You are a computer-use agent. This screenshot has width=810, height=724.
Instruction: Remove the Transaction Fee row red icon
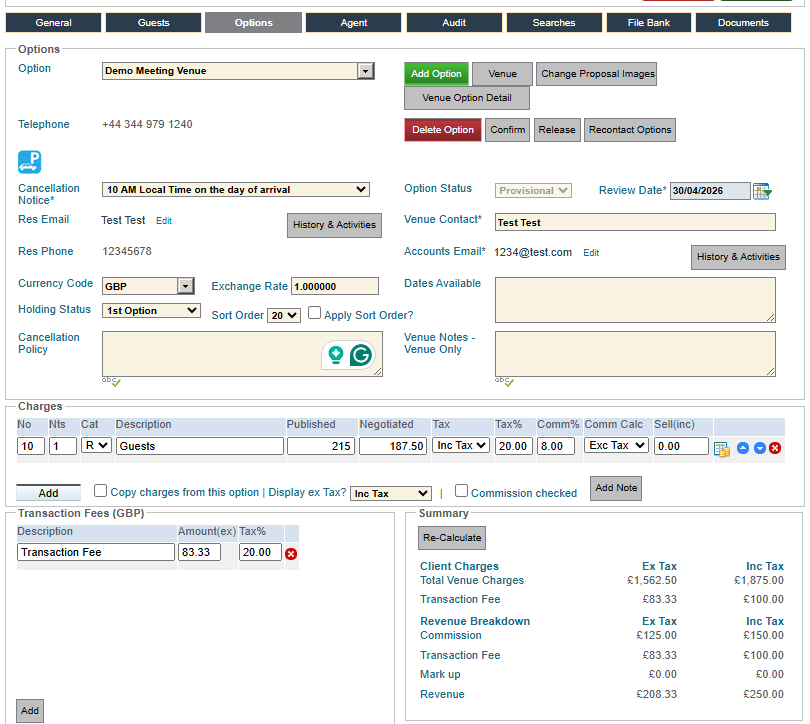click(291, 554)
